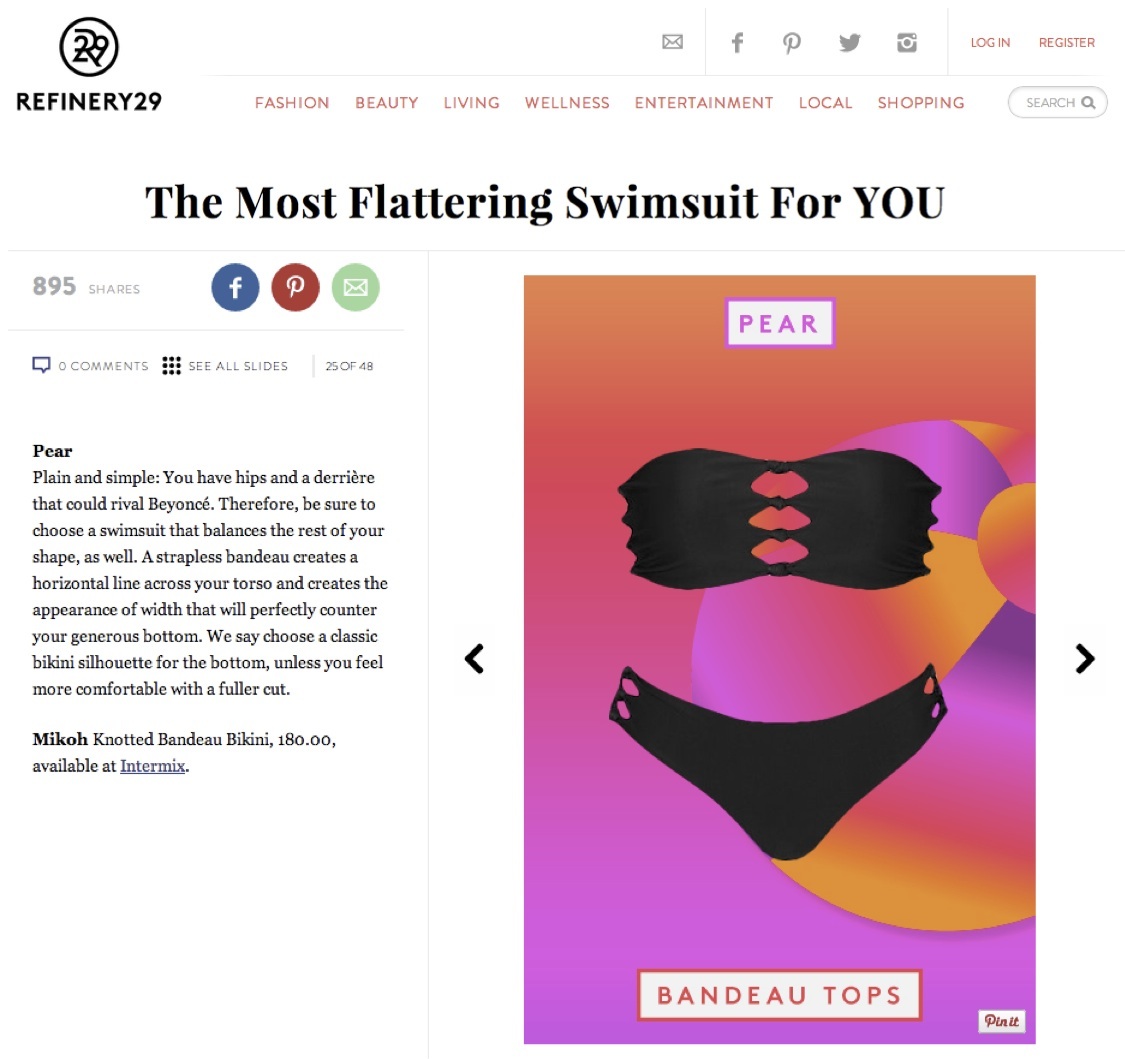The height and width of the screenshot is (1059, 1125).
Task: Open Pinterest icon in header
Action: click(x=791, y=43)
